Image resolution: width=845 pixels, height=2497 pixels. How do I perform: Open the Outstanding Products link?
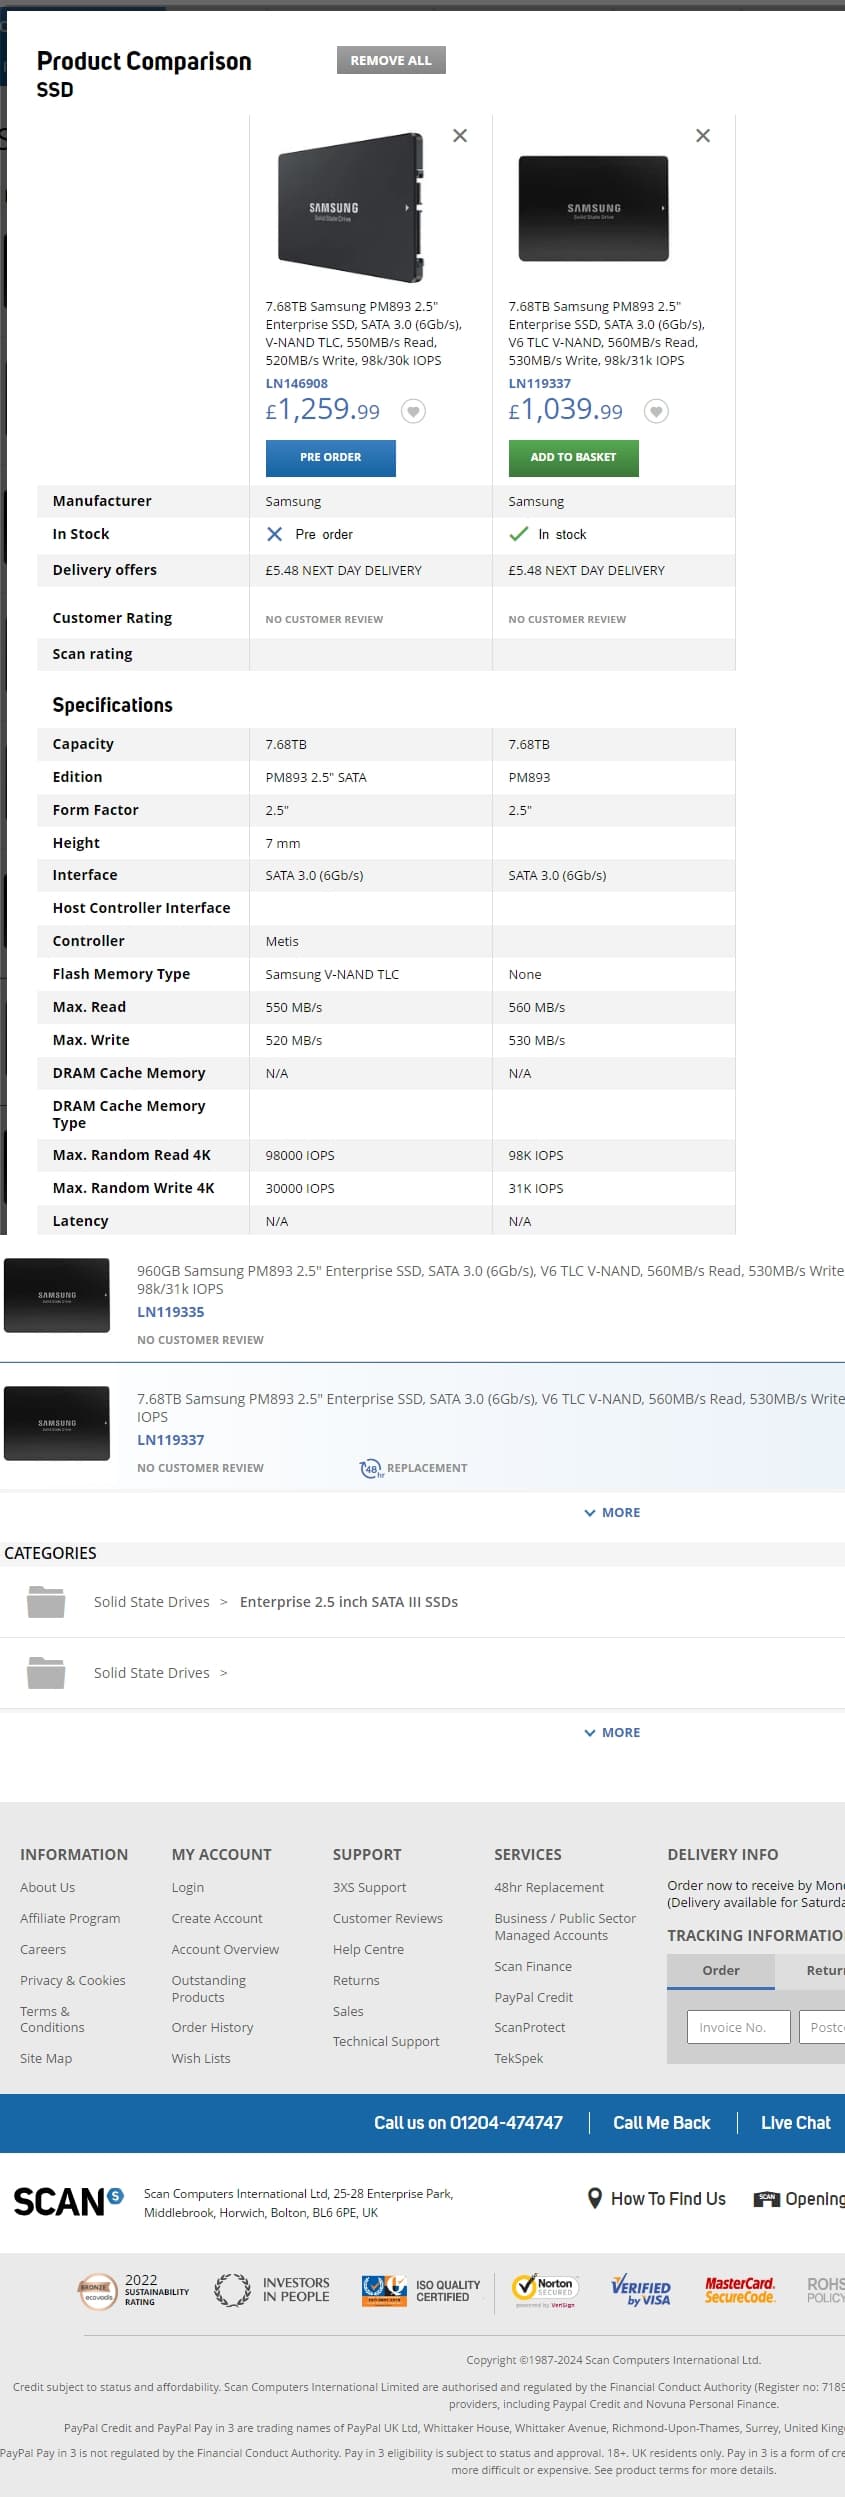tap(209, 1988)
